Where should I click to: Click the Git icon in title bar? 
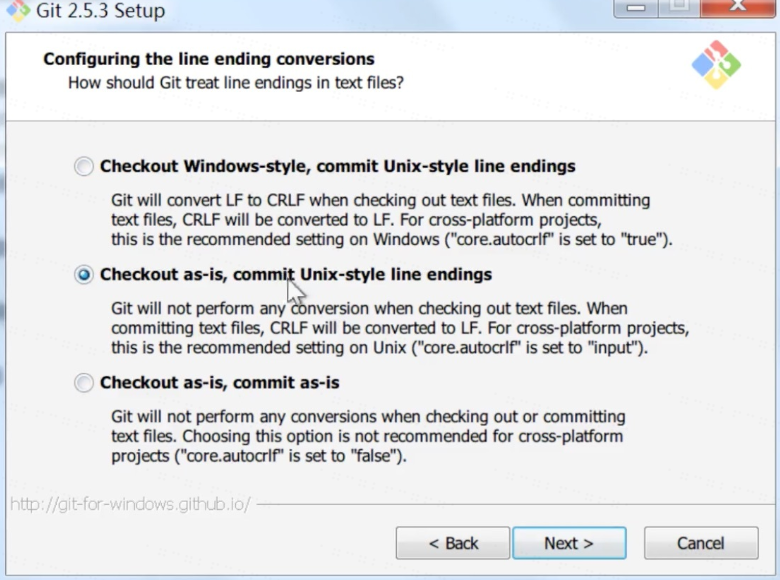(x=17, y=10)
